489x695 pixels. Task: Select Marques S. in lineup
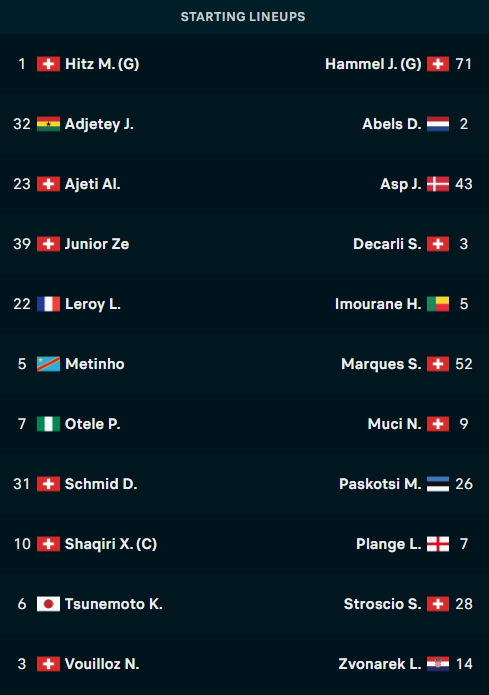click(x=381, y=364)
